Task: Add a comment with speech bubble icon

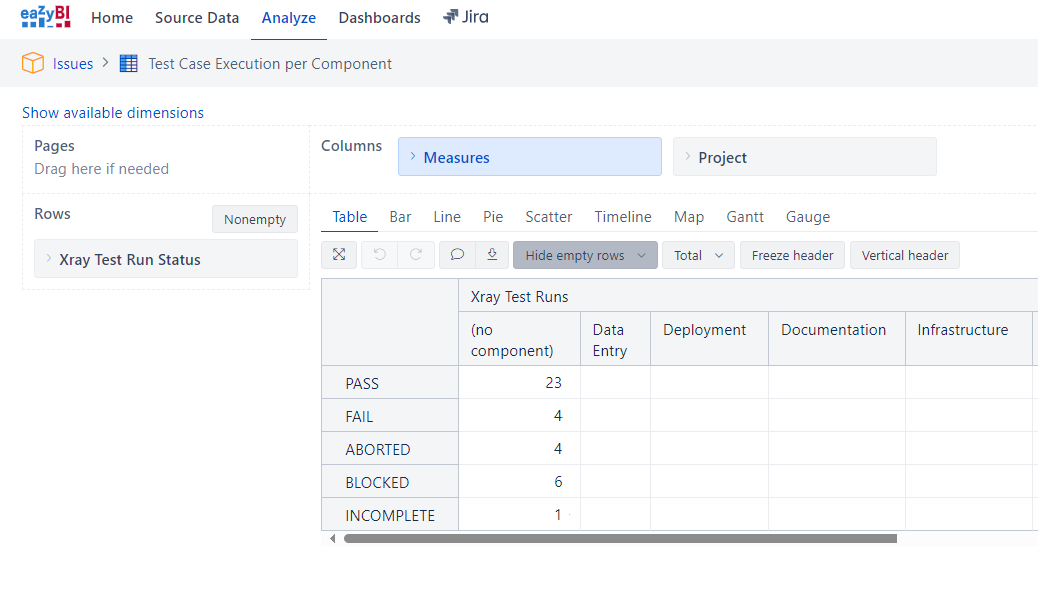Action: 457,255
